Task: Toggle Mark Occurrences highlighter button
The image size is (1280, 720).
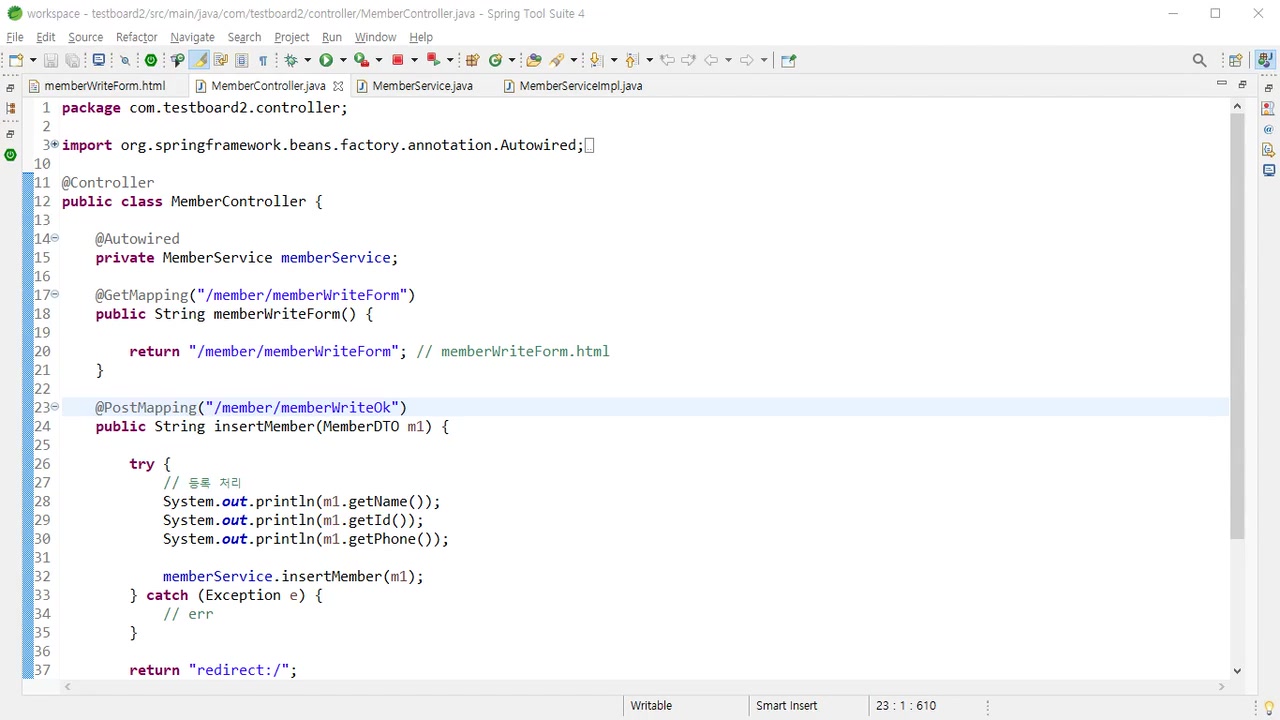Action: [x=200, y=60]
